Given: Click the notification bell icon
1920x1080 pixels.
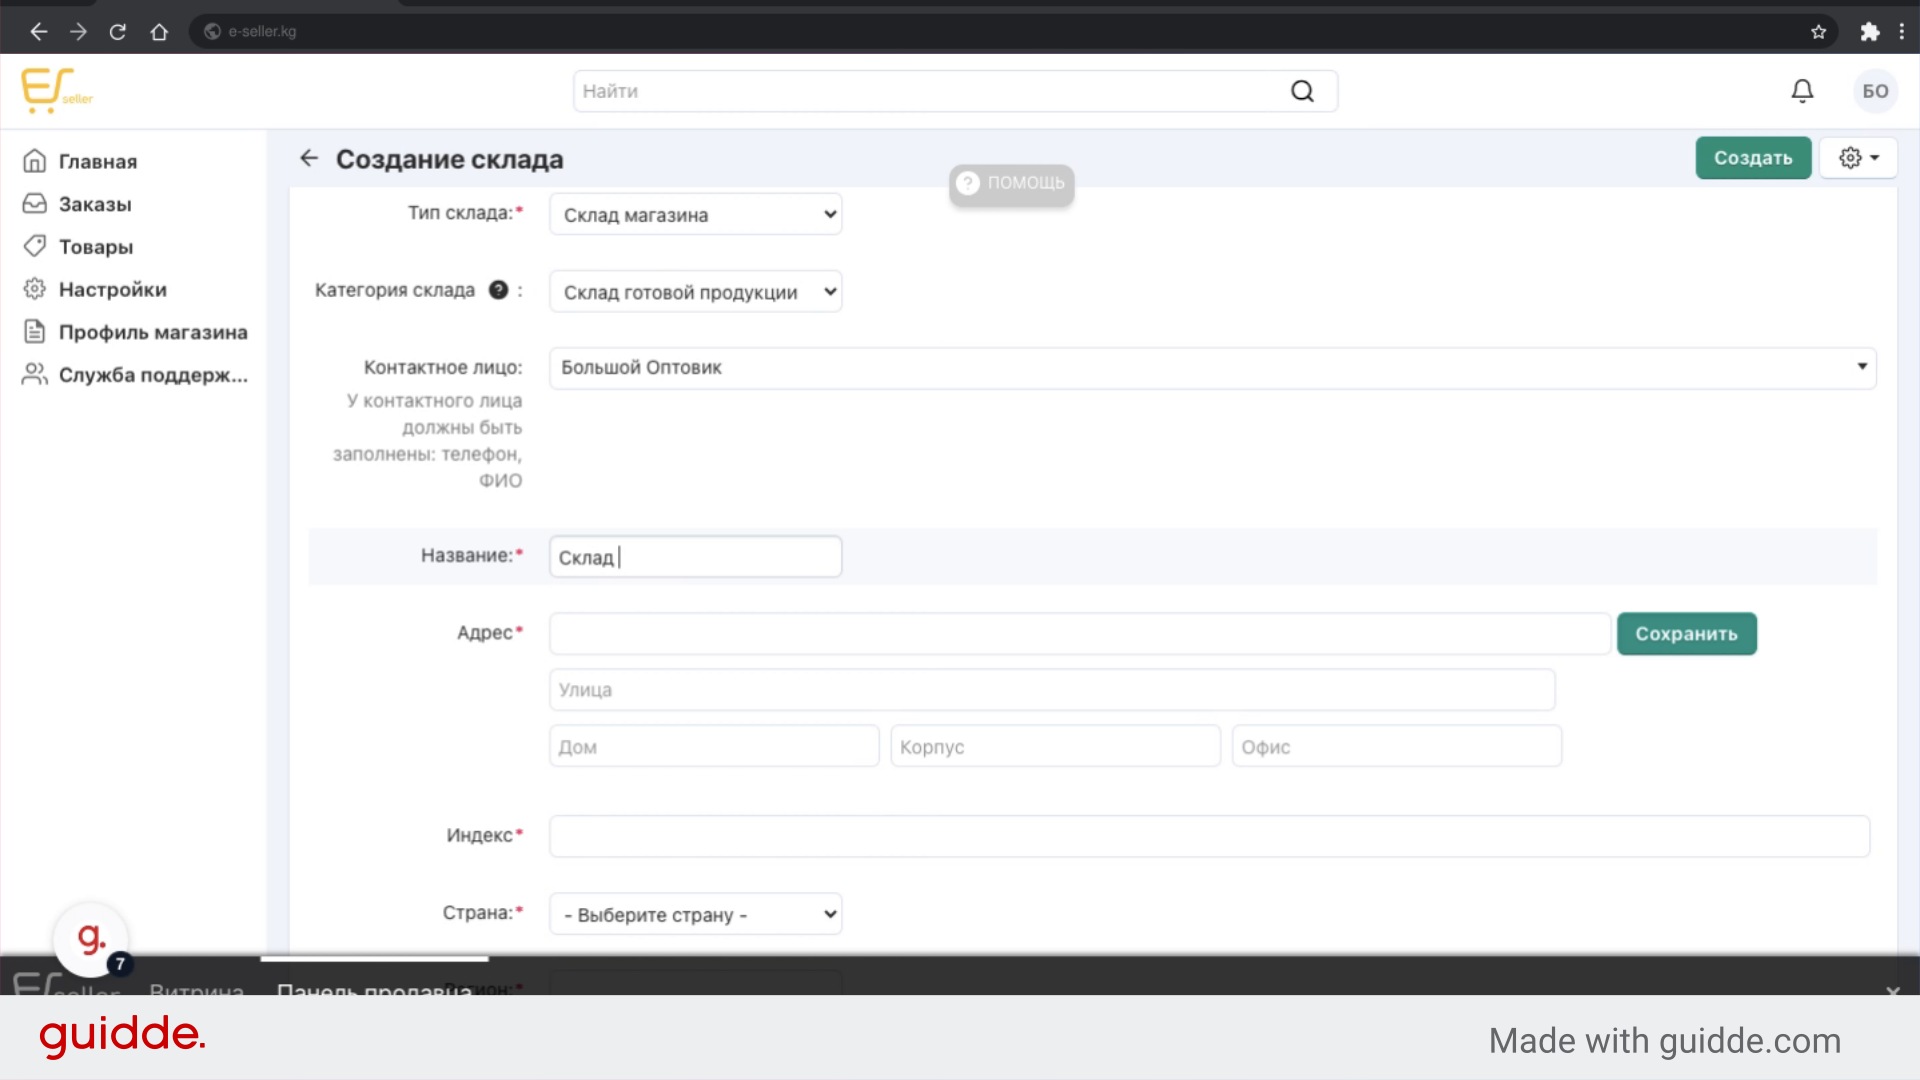Looking at the screenshot, I should coord(1802,91).
